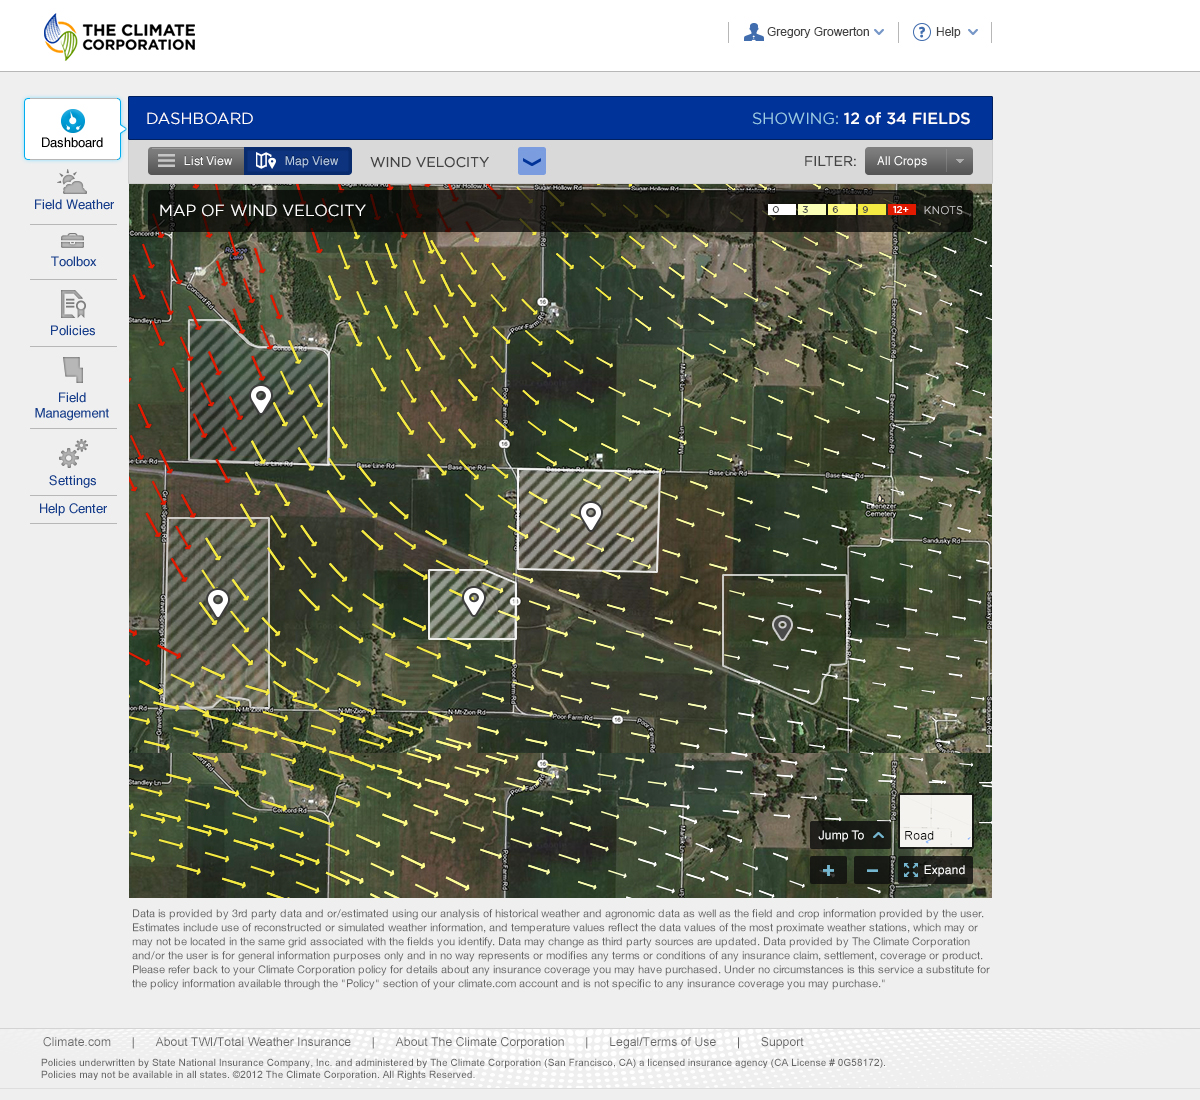This screenshot has width=1200, height=1100.
Task: Switch to Map View
Action: point(298,161)
